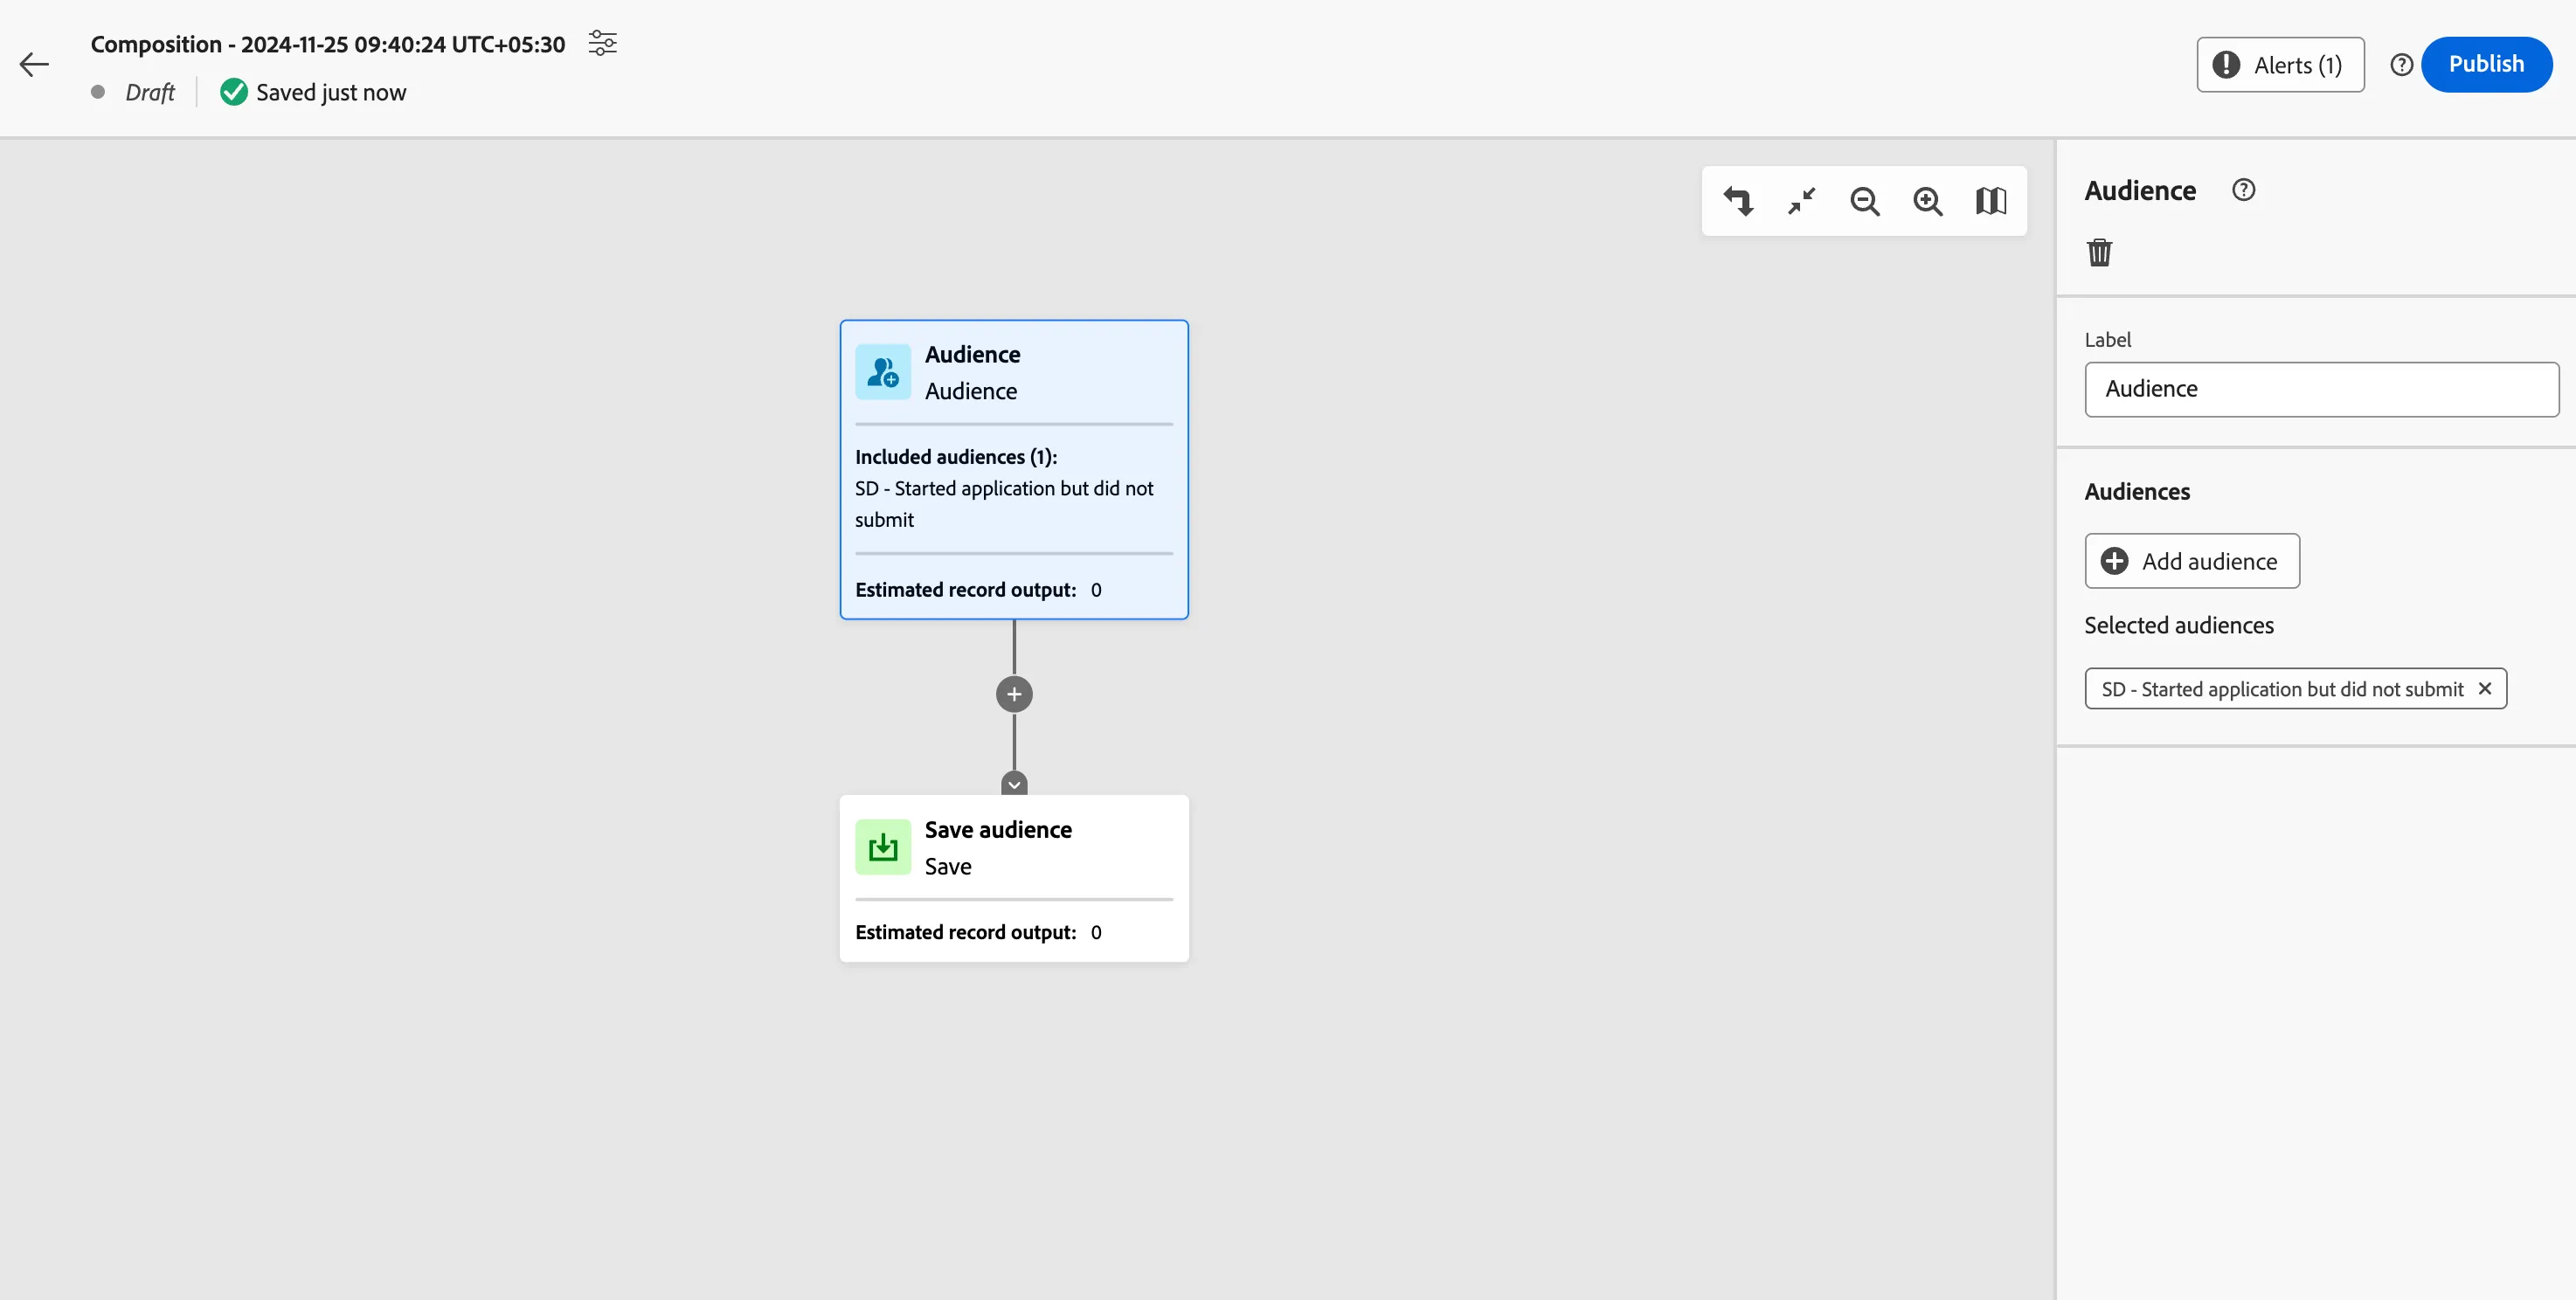Viewport: 2576px width, 1300px height.
Task: Click the Save audience node title
Action: 998,830
